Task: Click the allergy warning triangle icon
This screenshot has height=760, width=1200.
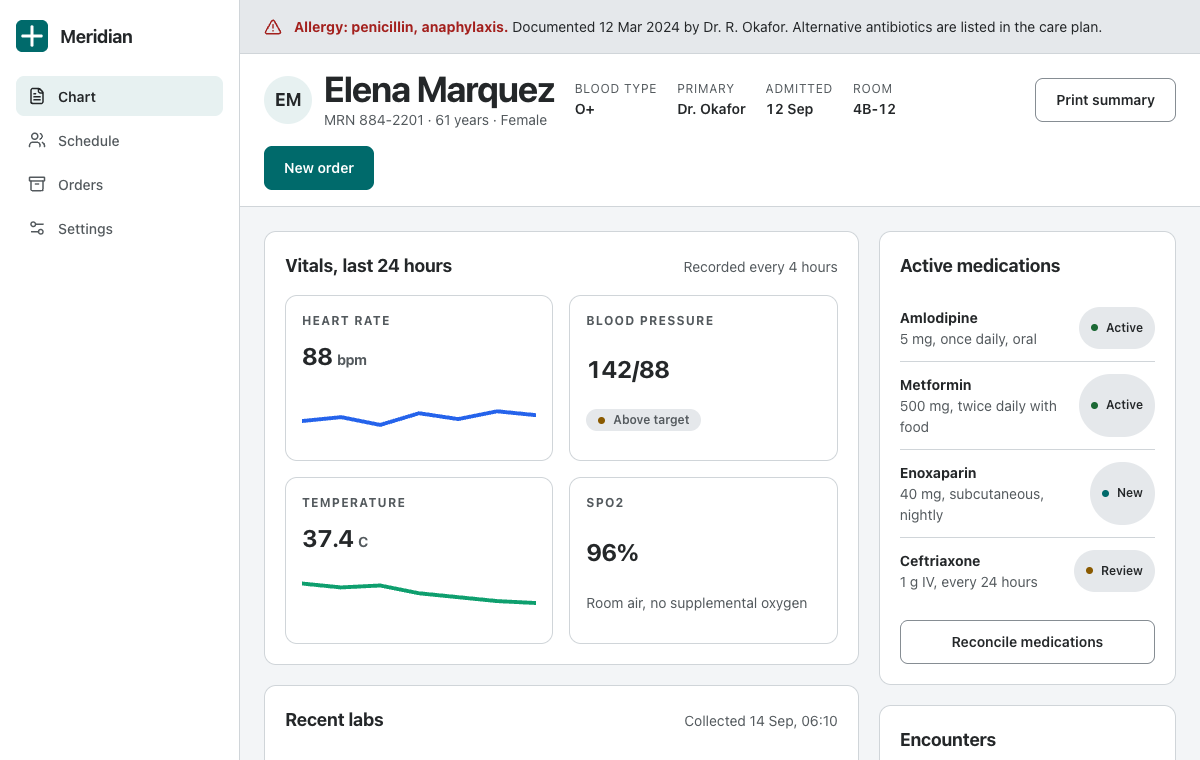Action: pos(273,27)
